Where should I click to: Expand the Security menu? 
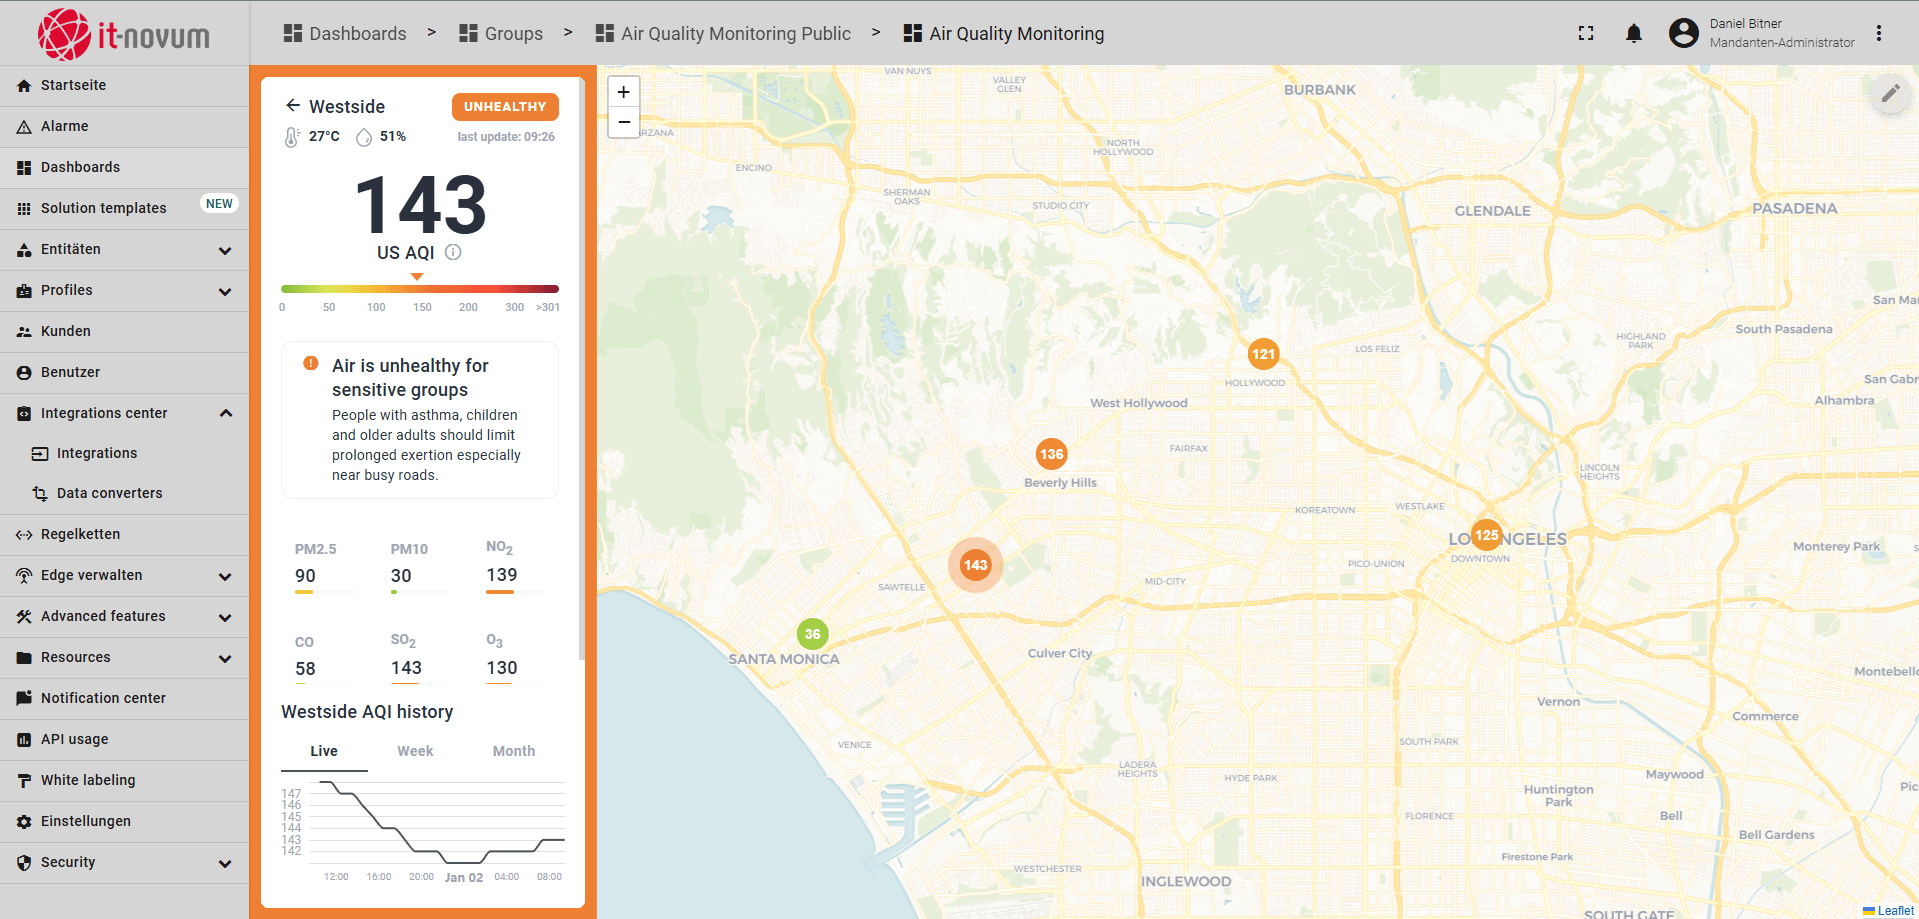click(x=225, y=863)
